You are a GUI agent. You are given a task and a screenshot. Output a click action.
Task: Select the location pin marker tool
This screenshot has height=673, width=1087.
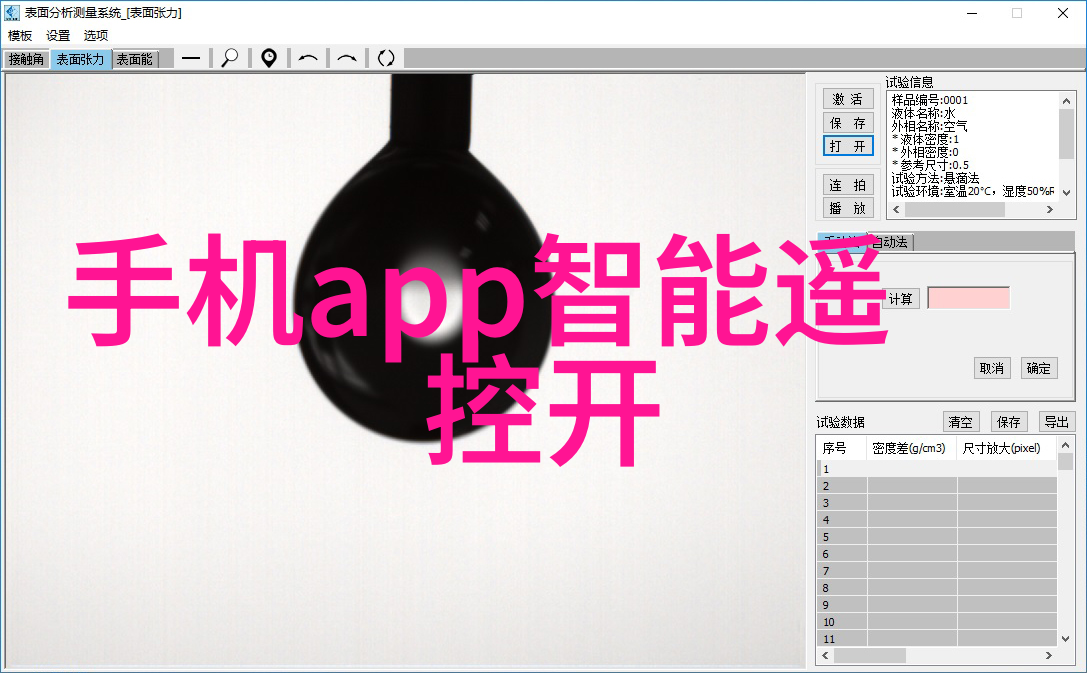coord(268,59)
